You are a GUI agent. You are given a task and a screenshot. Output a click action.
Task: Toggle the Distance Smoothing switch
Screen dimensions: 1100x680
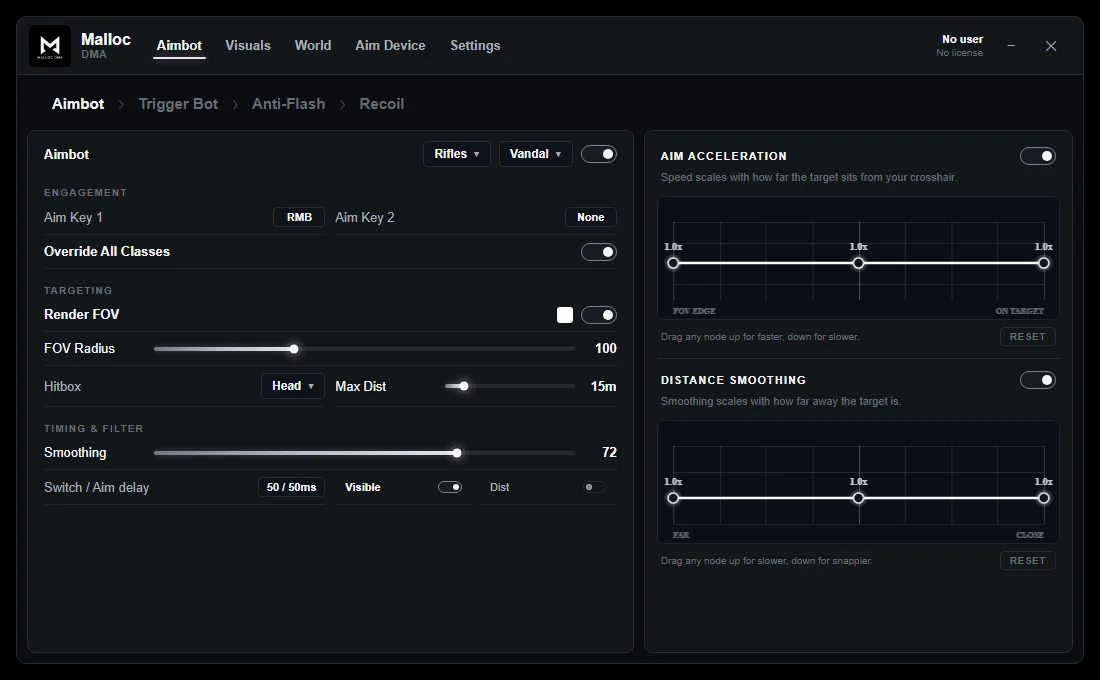click(x=1038, y=380)
